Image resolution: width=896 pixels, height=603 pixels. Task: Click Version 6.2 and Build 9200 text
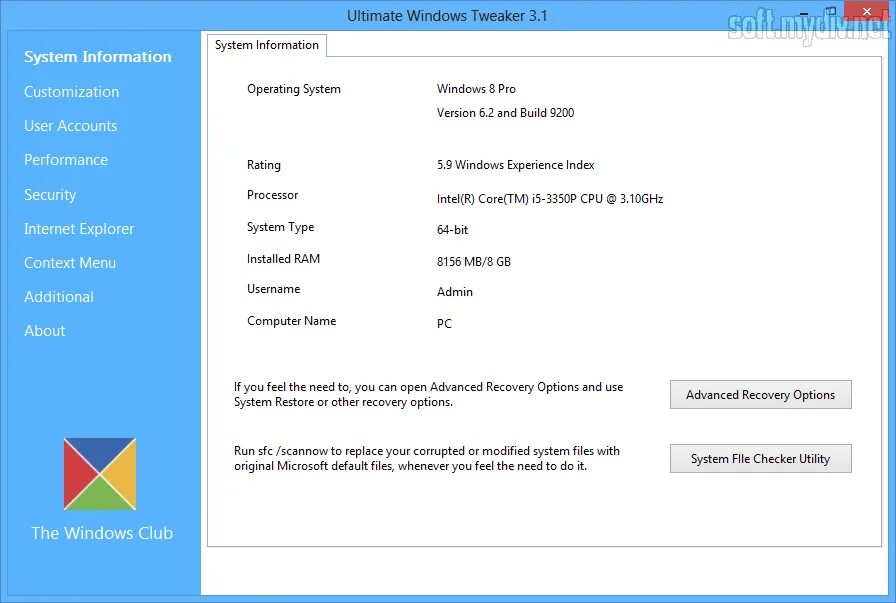coord(505,113)
